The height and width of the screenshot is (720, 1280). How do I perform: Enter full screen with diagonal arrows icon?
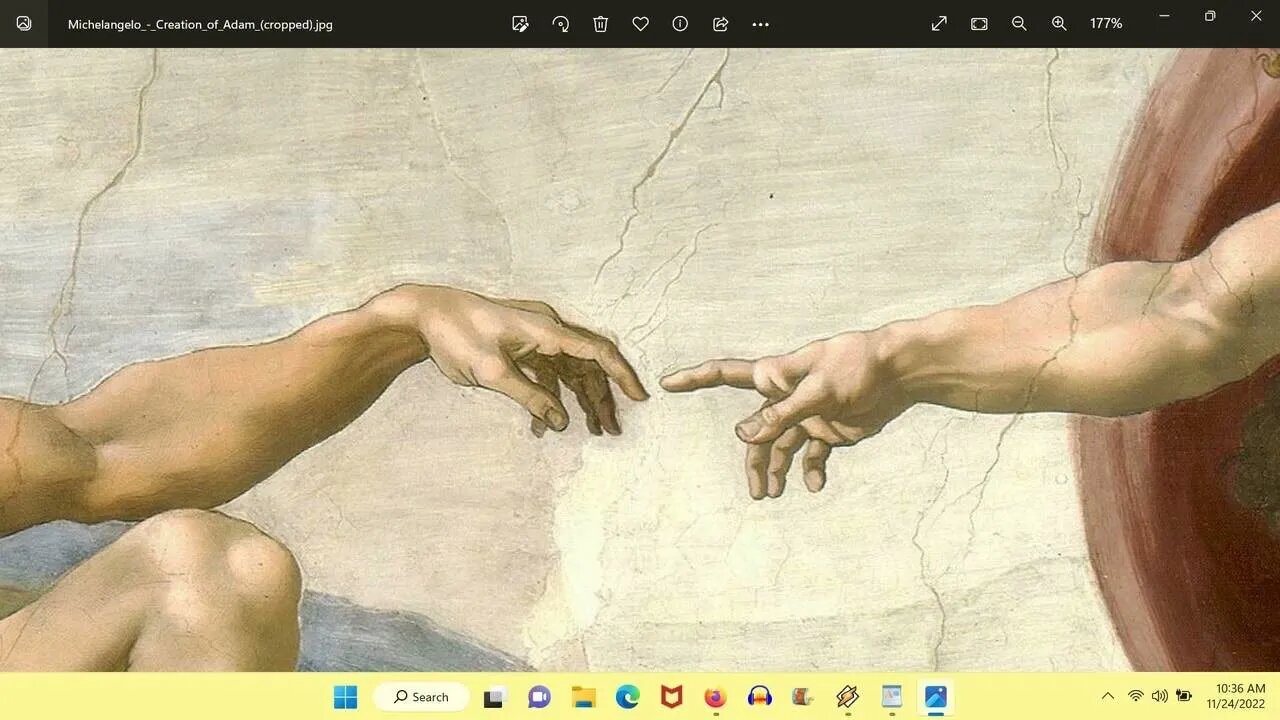939,24
